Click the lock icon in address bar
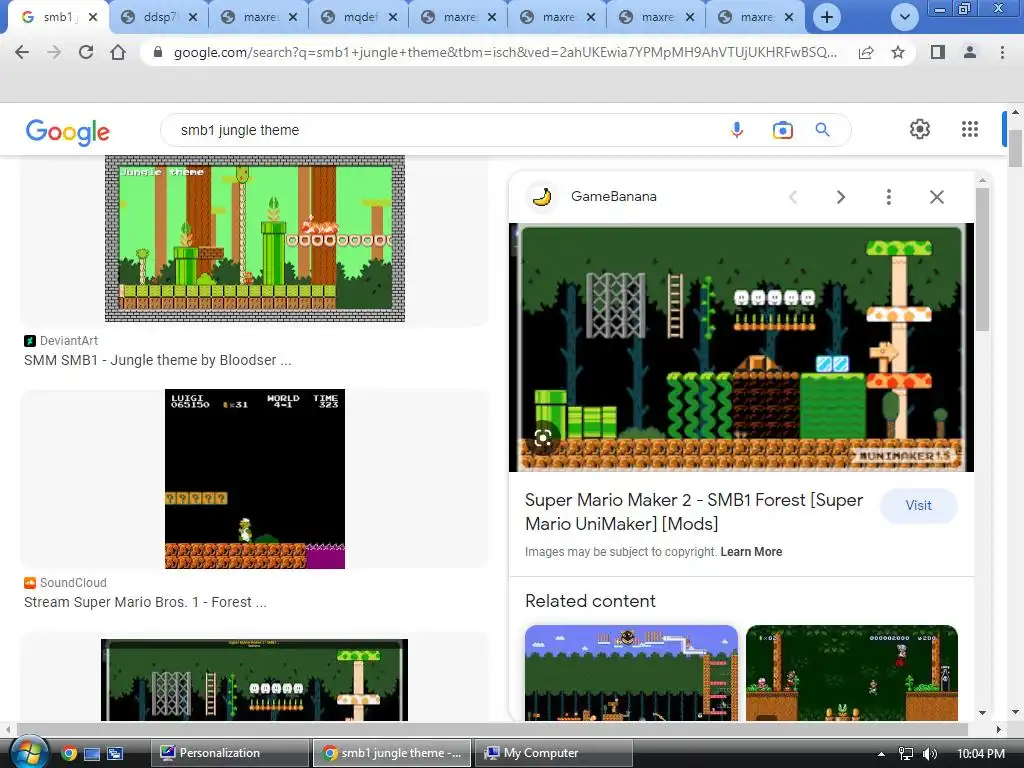The width and height of the screenshot is (1024, 768). (157, 52)
